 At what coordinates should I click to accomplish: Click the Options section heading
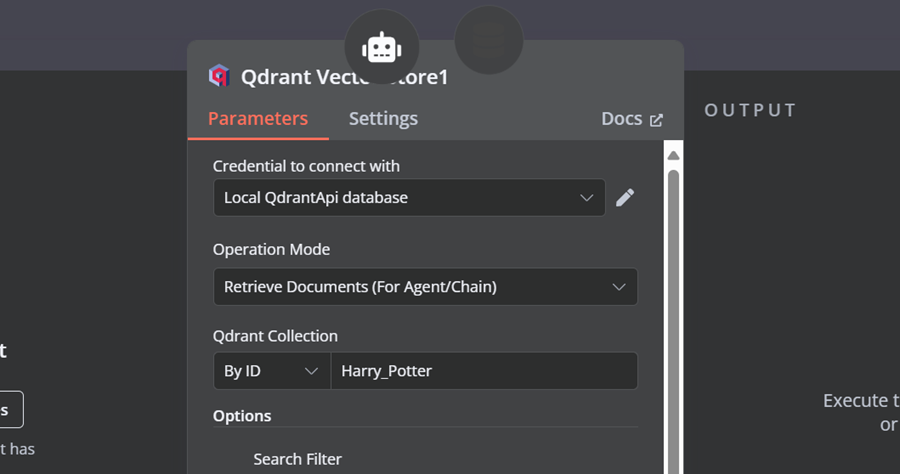point(242,416)
